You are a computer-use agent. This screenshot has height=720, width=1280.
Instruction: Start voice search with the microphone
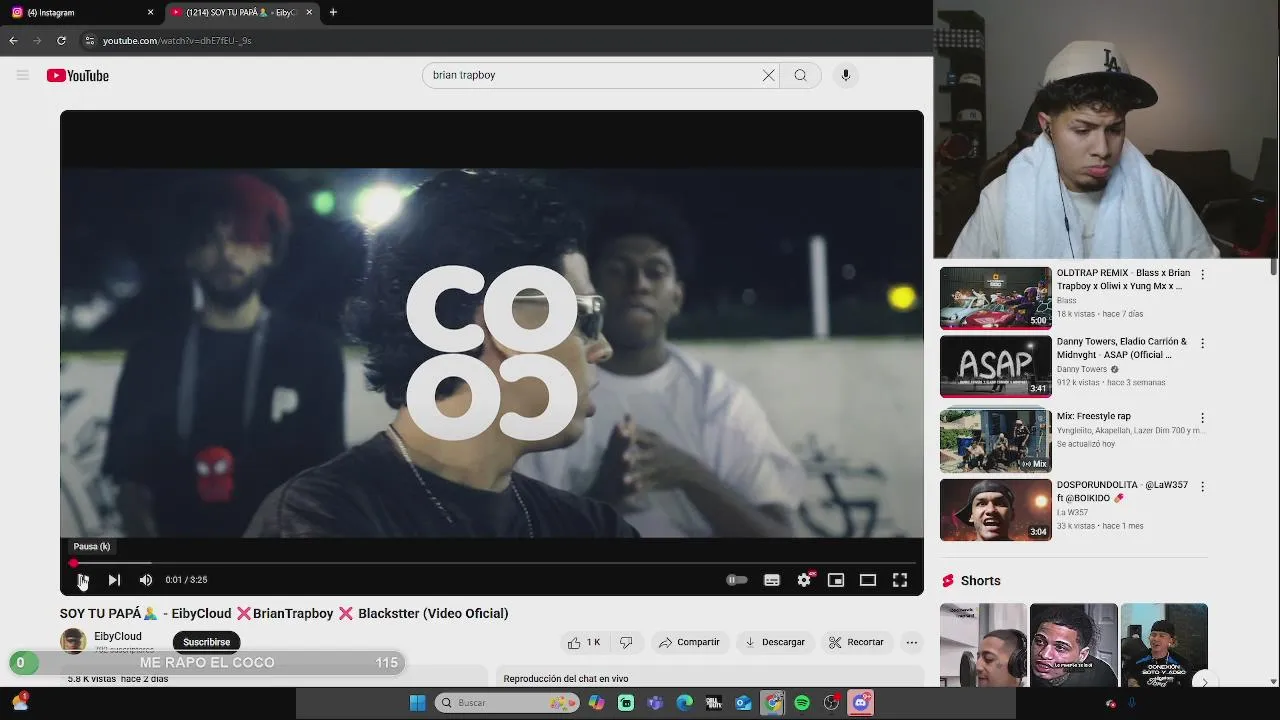coord(846,75)
